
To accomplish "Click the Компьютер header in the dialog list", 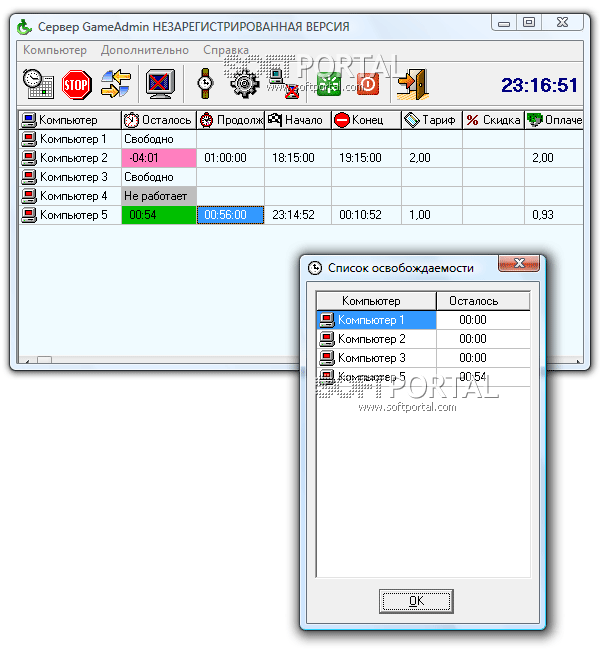I will pos(376,301).
